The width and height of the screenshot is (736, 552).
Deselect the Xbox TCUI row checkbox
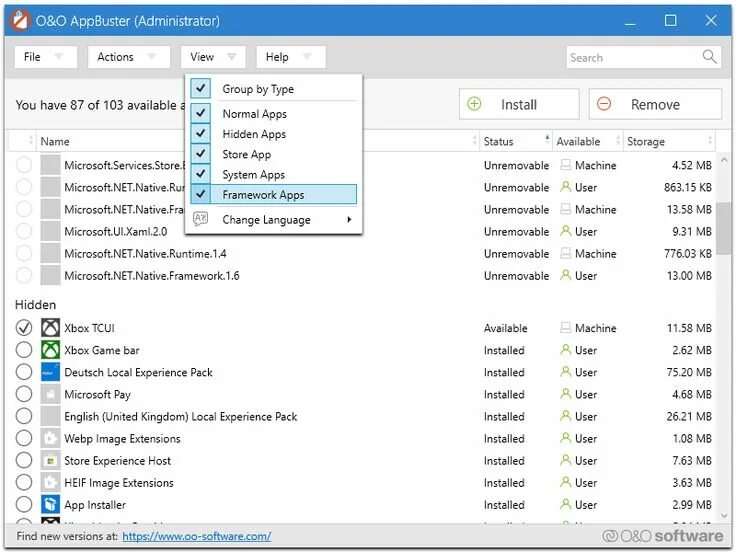24,328
